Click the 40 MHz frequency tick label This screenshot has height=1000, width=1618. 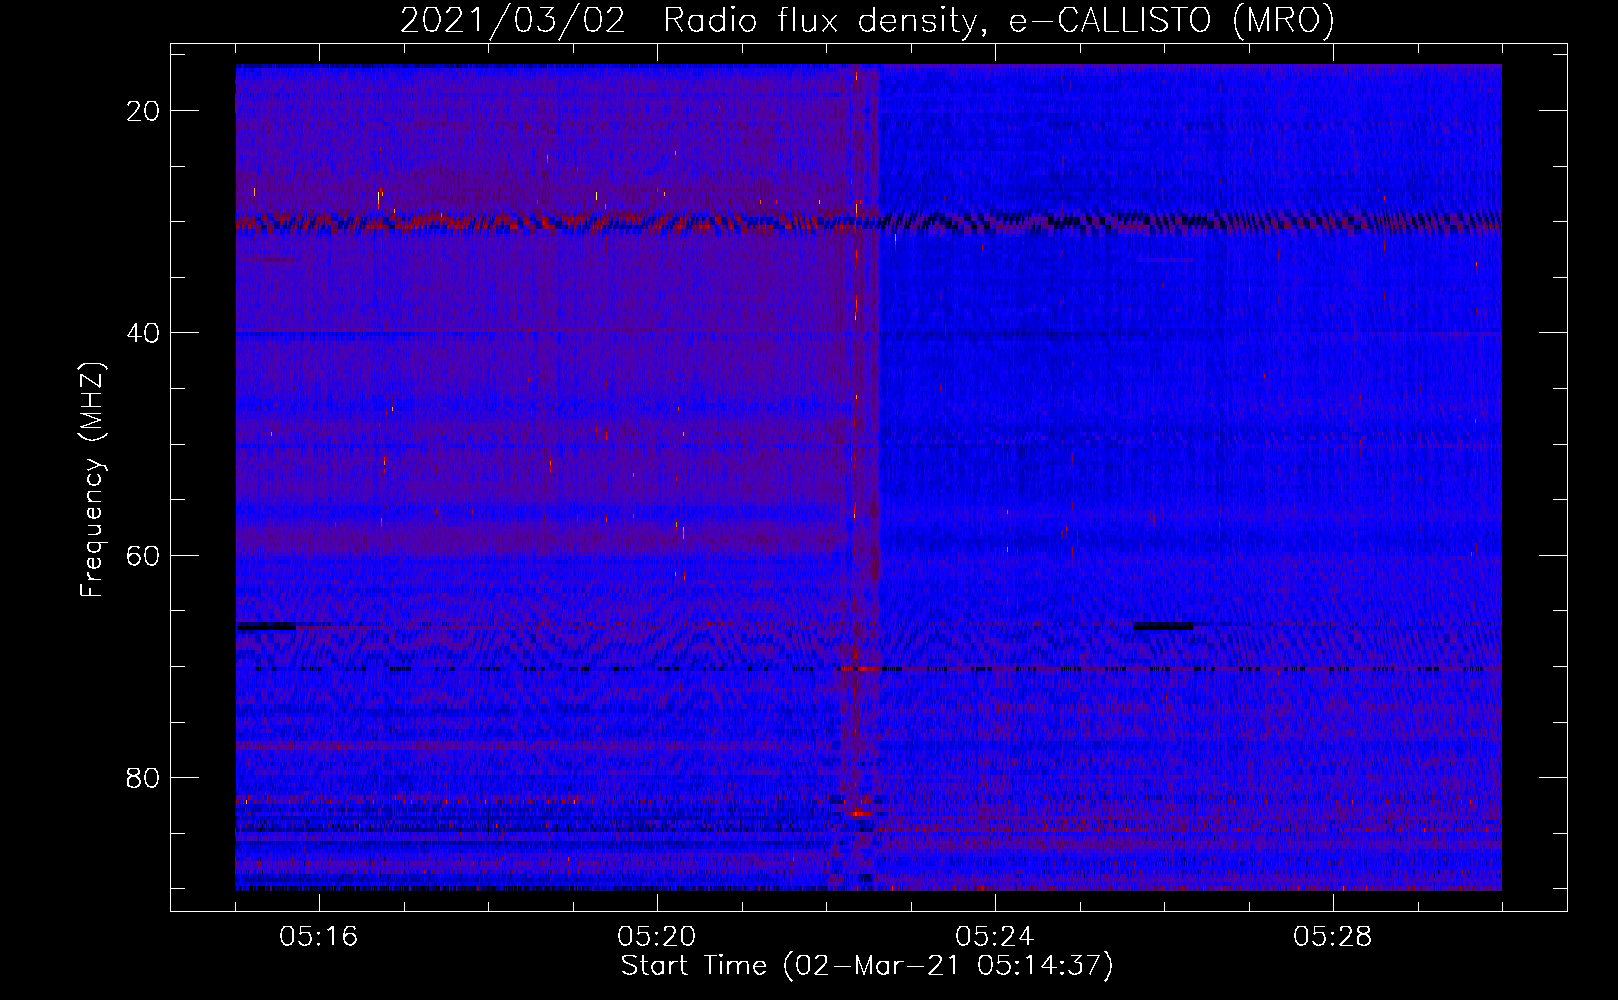[144, 333]
